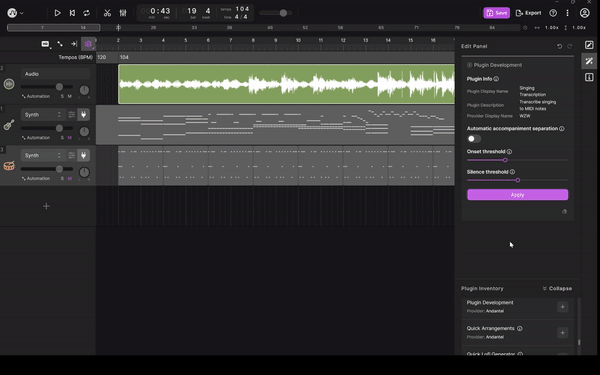600x375 pixels.
Task: Open the magic wand plugins sidebar tab
Action: [x=589, y=61]
